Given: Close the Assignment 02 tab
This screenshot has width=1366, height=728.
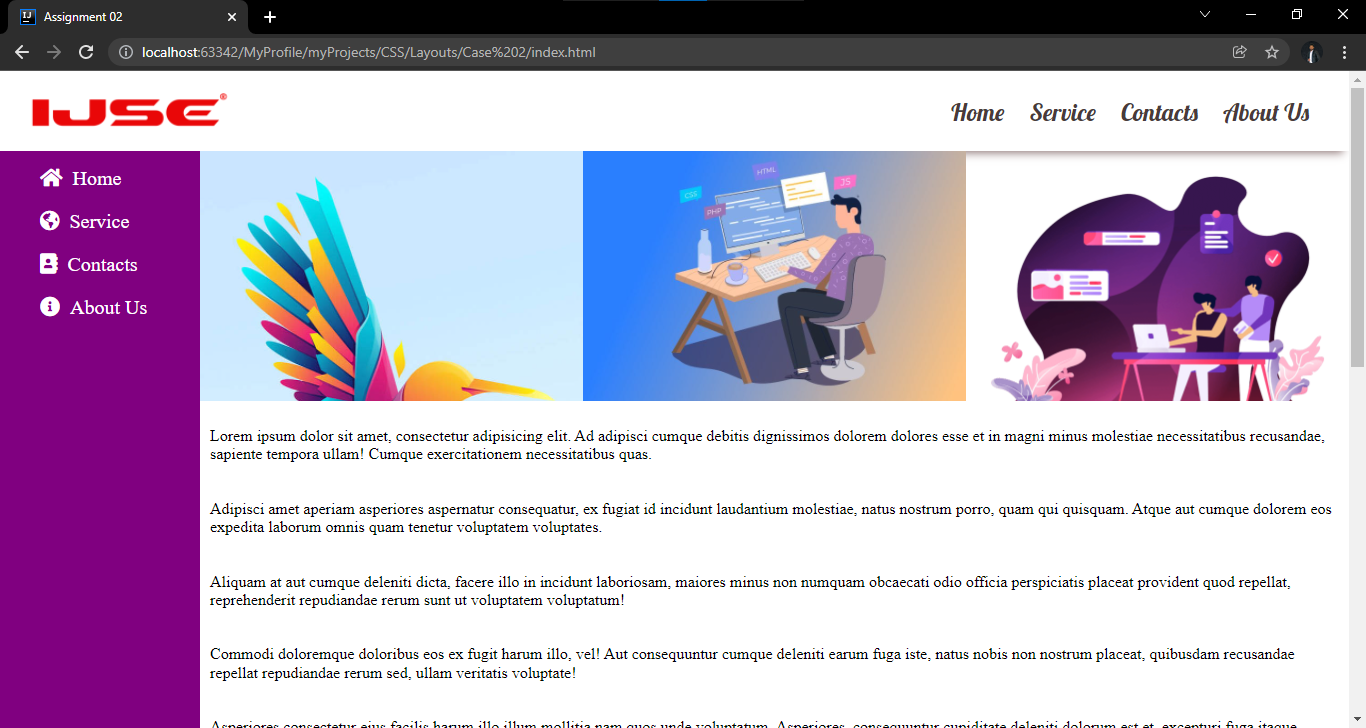Looking at the screenshot, I should coord(232,17).
